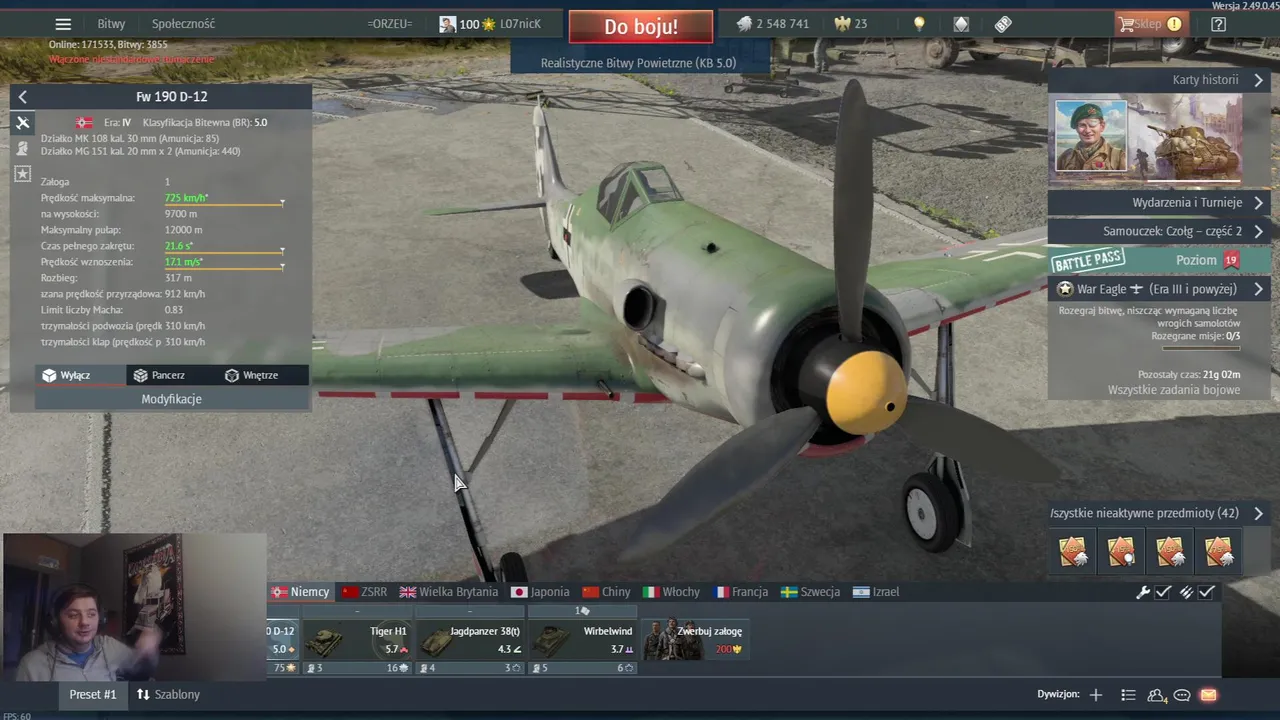1280x720 pixels.
Task: Switch to Francja nation tab
Action: point(741,592)
